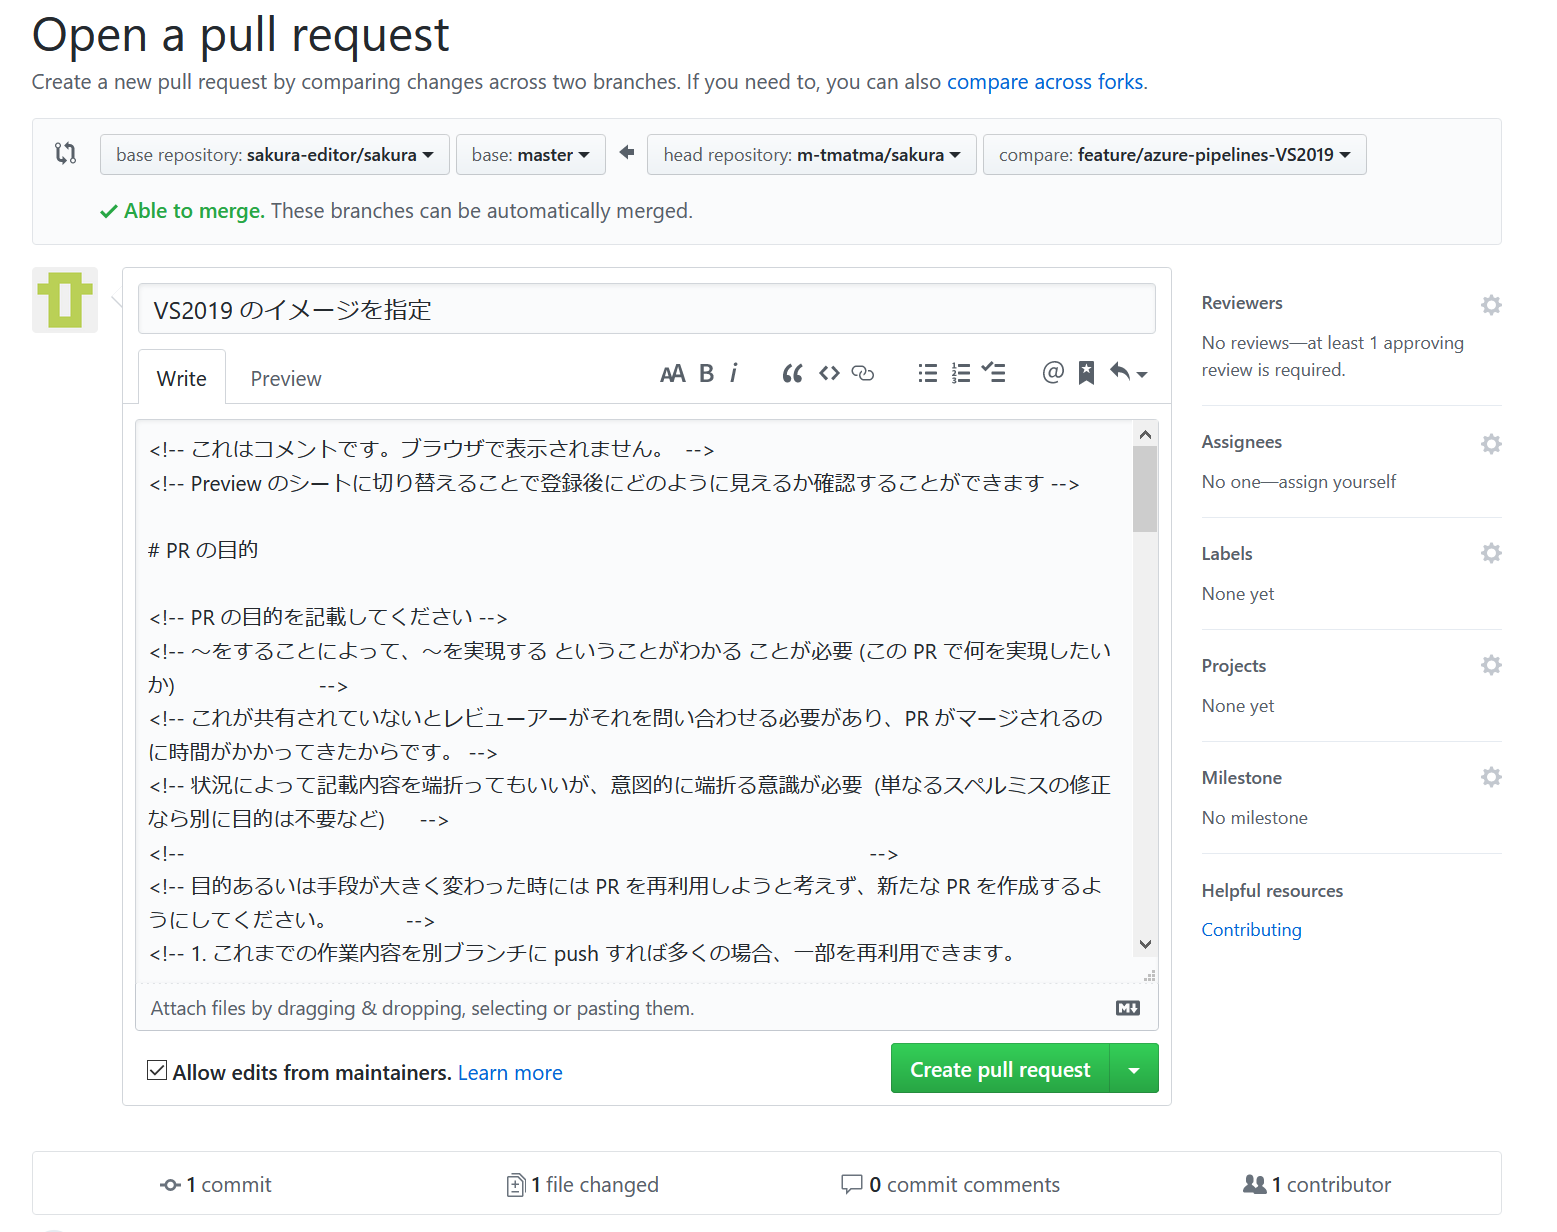Insert a task list checklist
The image size is (1557, 1232).
coord(994,372)
